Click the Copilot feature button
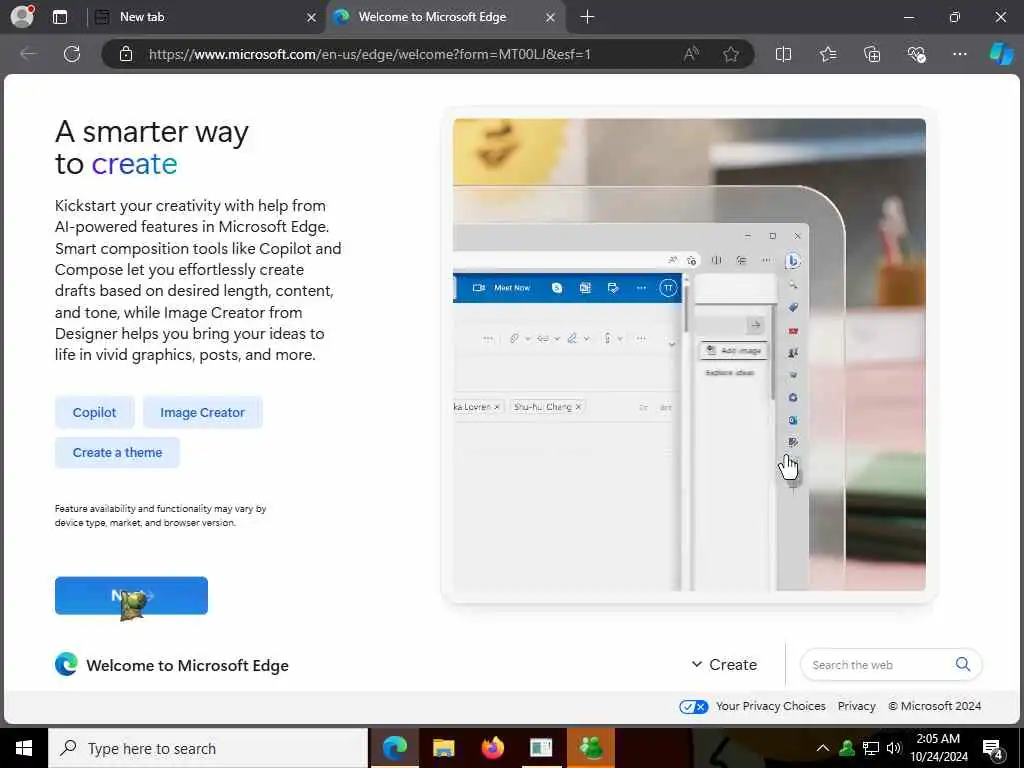Viewport: 1024px width, 768px height. click(95, 412)
